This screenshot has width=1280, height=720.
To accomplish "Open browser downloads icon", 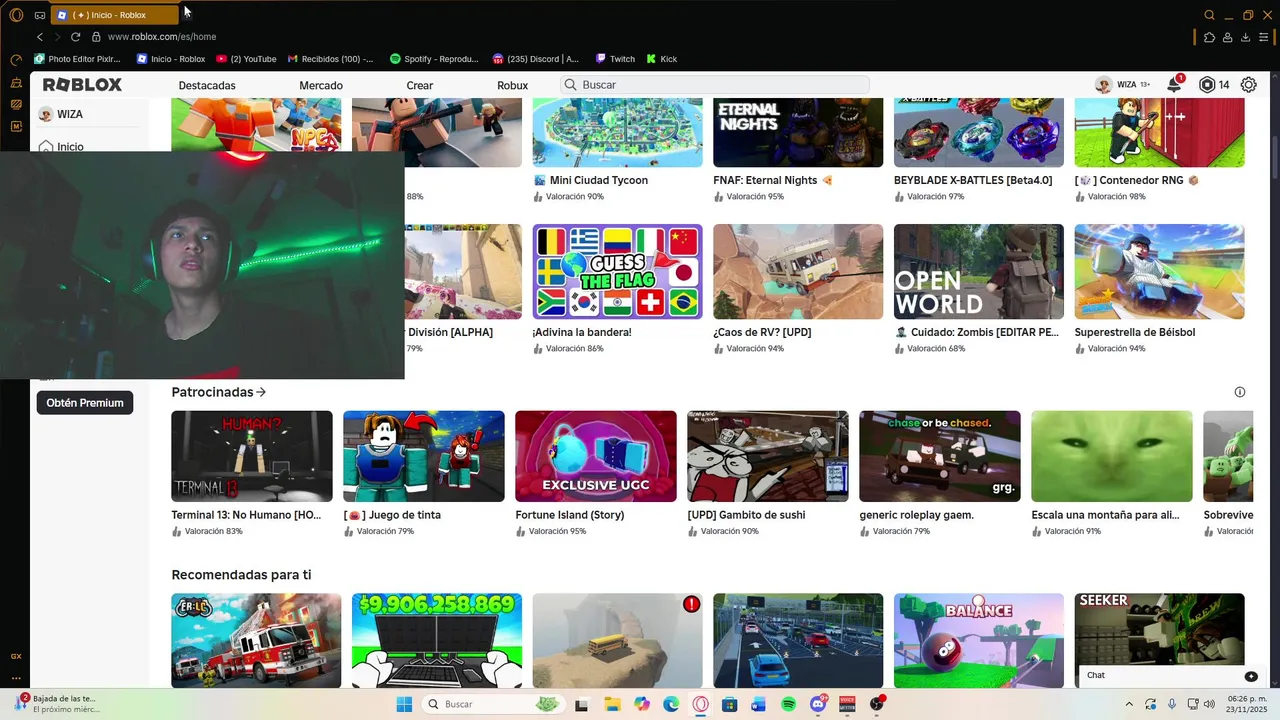I will tap(1246, 37).
